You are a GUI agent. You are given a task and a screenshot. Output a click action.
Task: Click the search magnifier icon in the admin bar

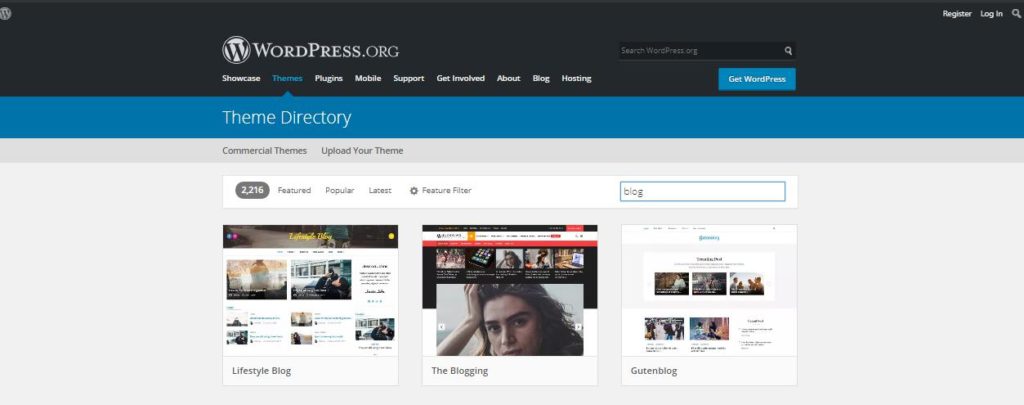click(x=1016, y=13)
